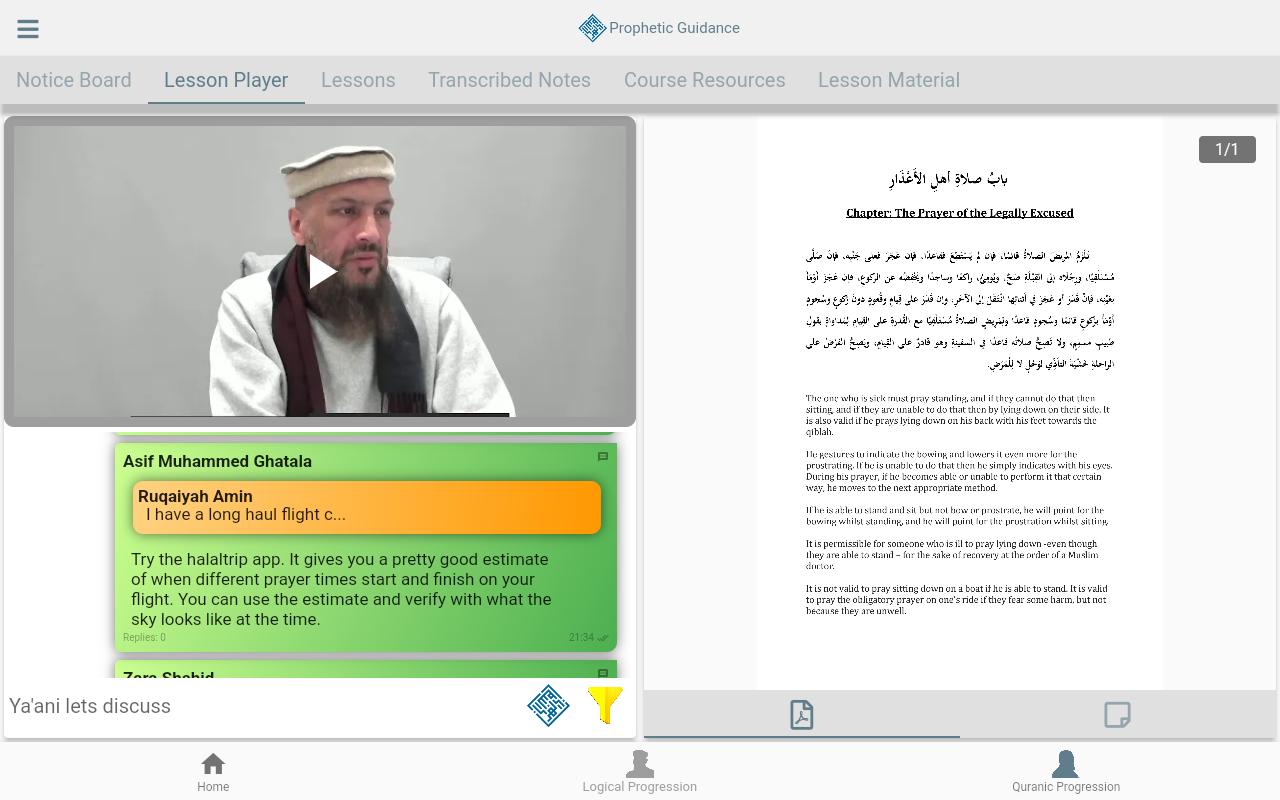The height and width of the screenshot is (800, 1280).
Task: Click the Prophetic Guidance logo icon
Action: 592,28
